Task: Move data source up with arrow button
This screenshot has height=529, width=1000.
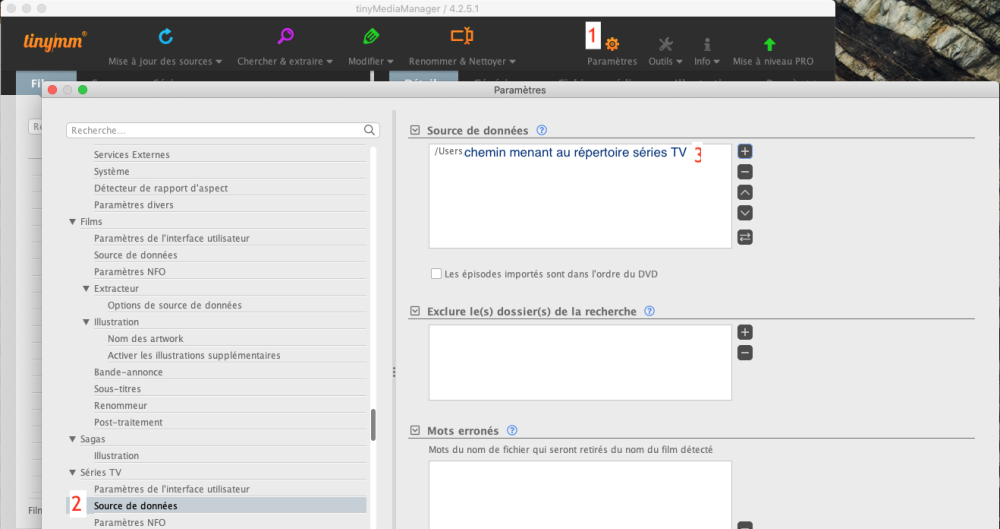Action: pos(745,192)
